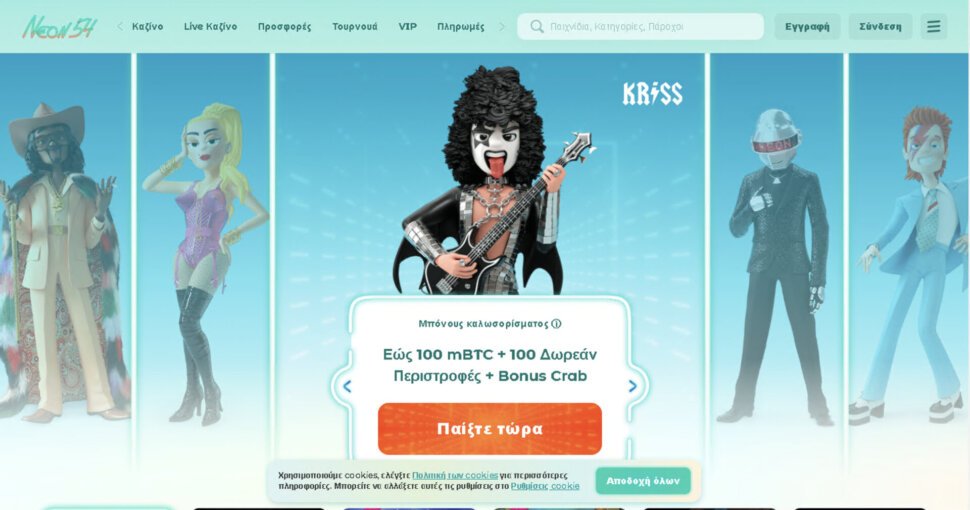
Task: Open Πληρωμές in navigation
Action: [461, 27]
